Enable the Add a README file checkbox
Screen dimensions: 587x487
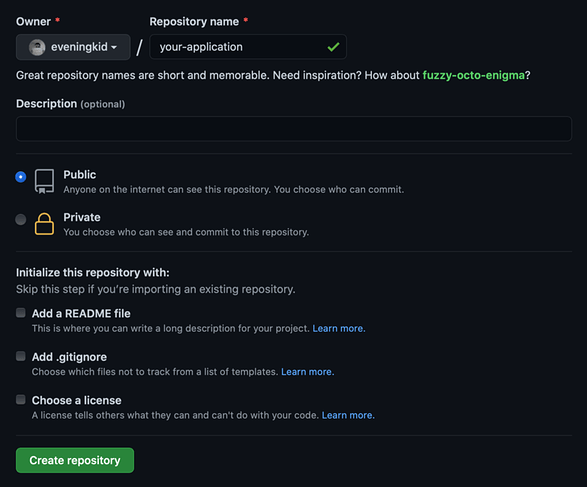pyautogui.click(x=21, y=313)
